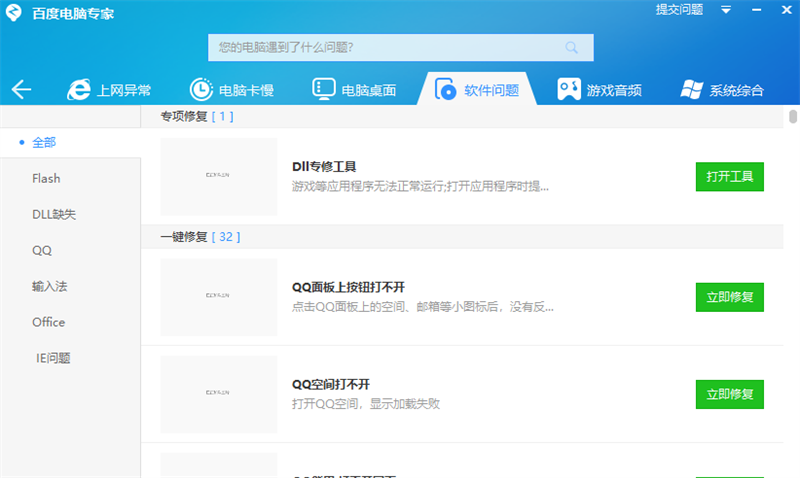The height and width of the screenshot is (478, 800).
Task: Click the QQ空间打不开 thumbnail image
Action: pos(219,394)
